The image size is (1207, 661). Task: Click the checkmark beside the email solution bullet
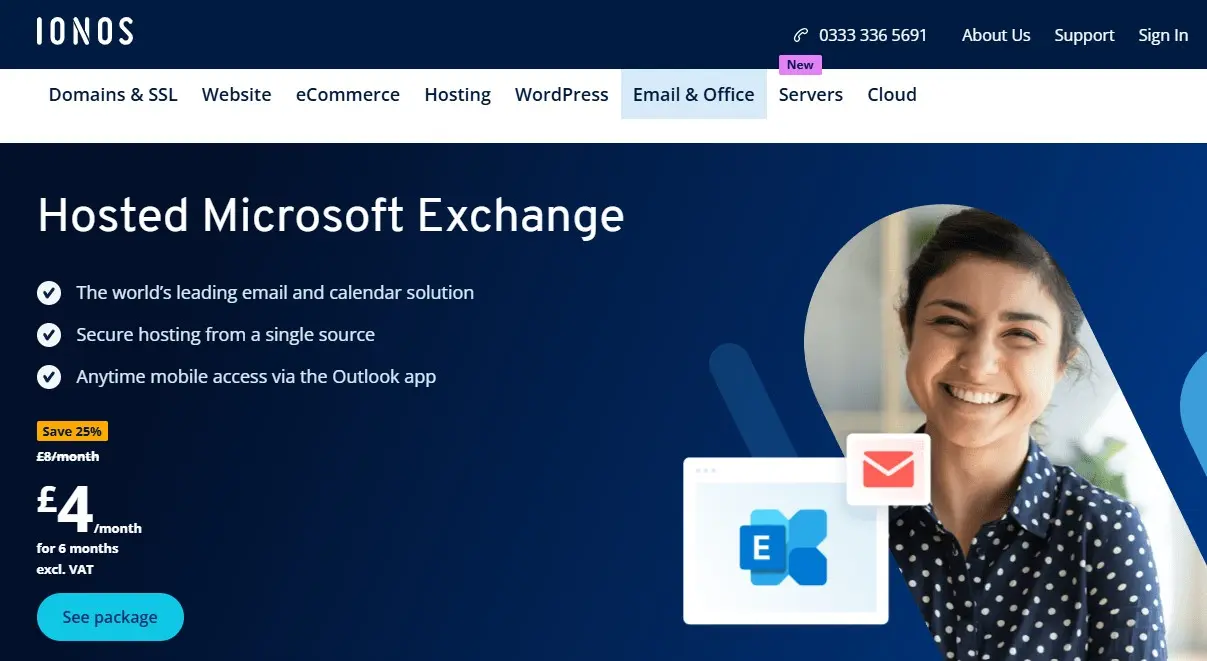click(49, 293)
